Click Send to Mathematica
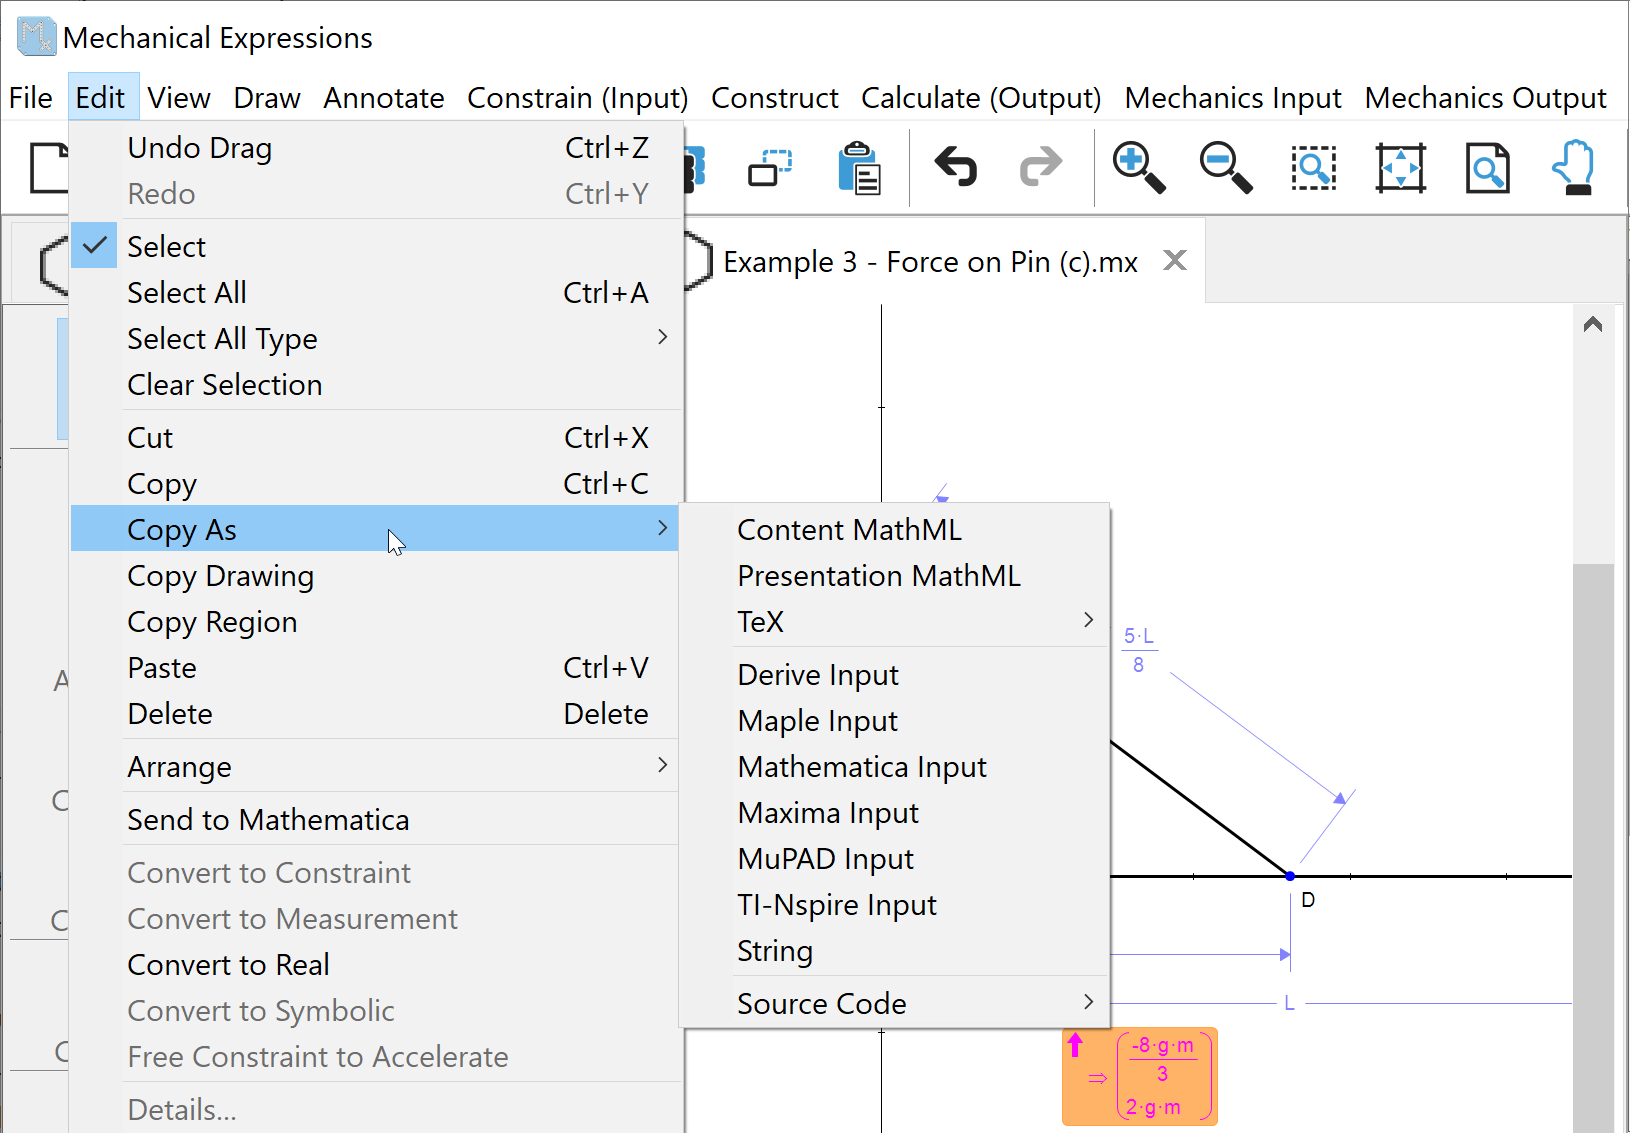 click(268, 820)
